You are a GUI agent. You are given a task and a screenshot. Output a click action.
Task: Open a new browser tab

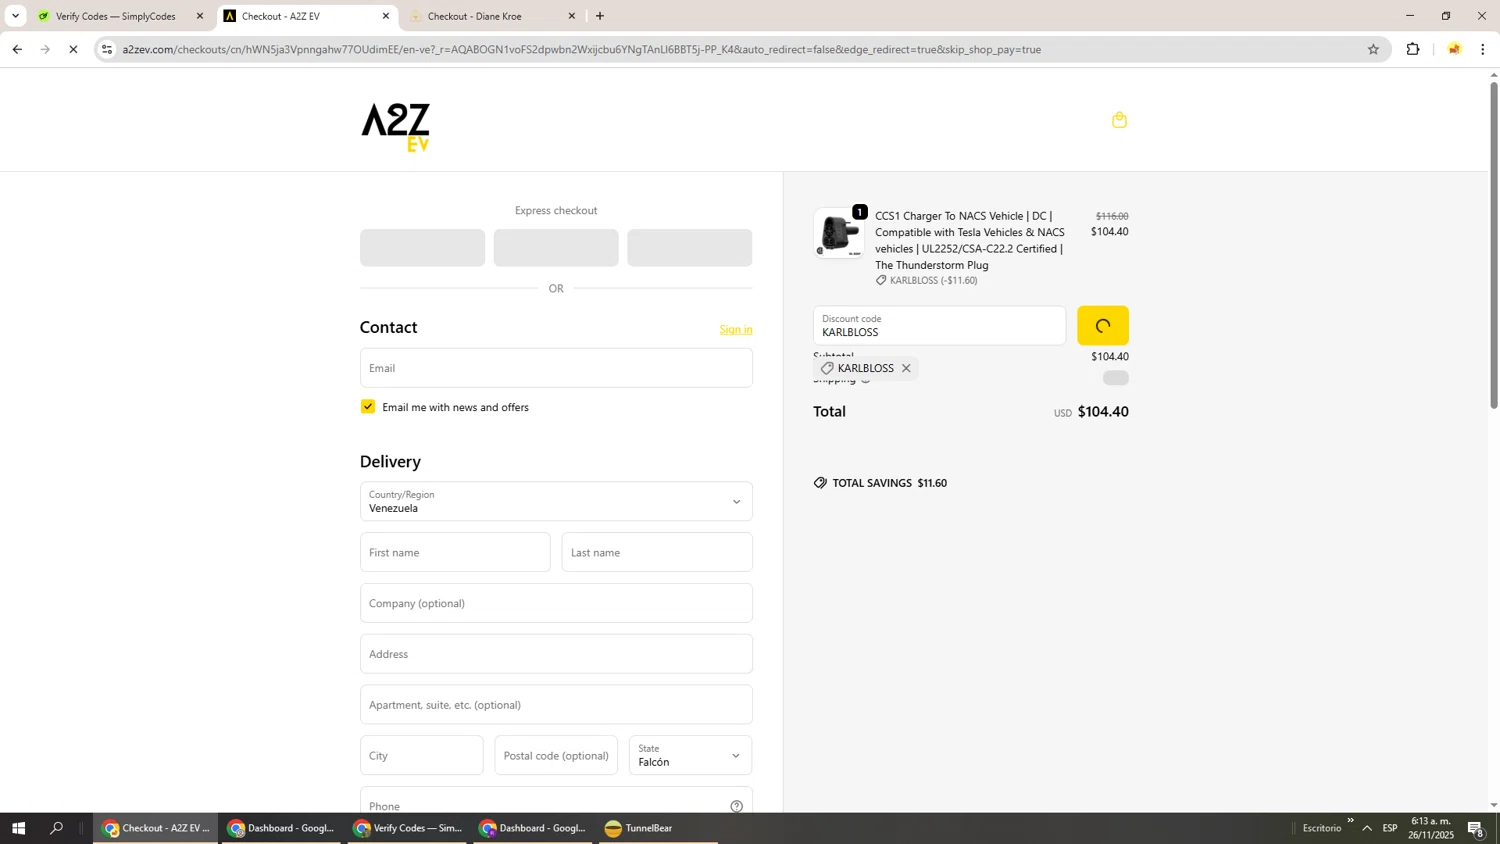[600, 16]
